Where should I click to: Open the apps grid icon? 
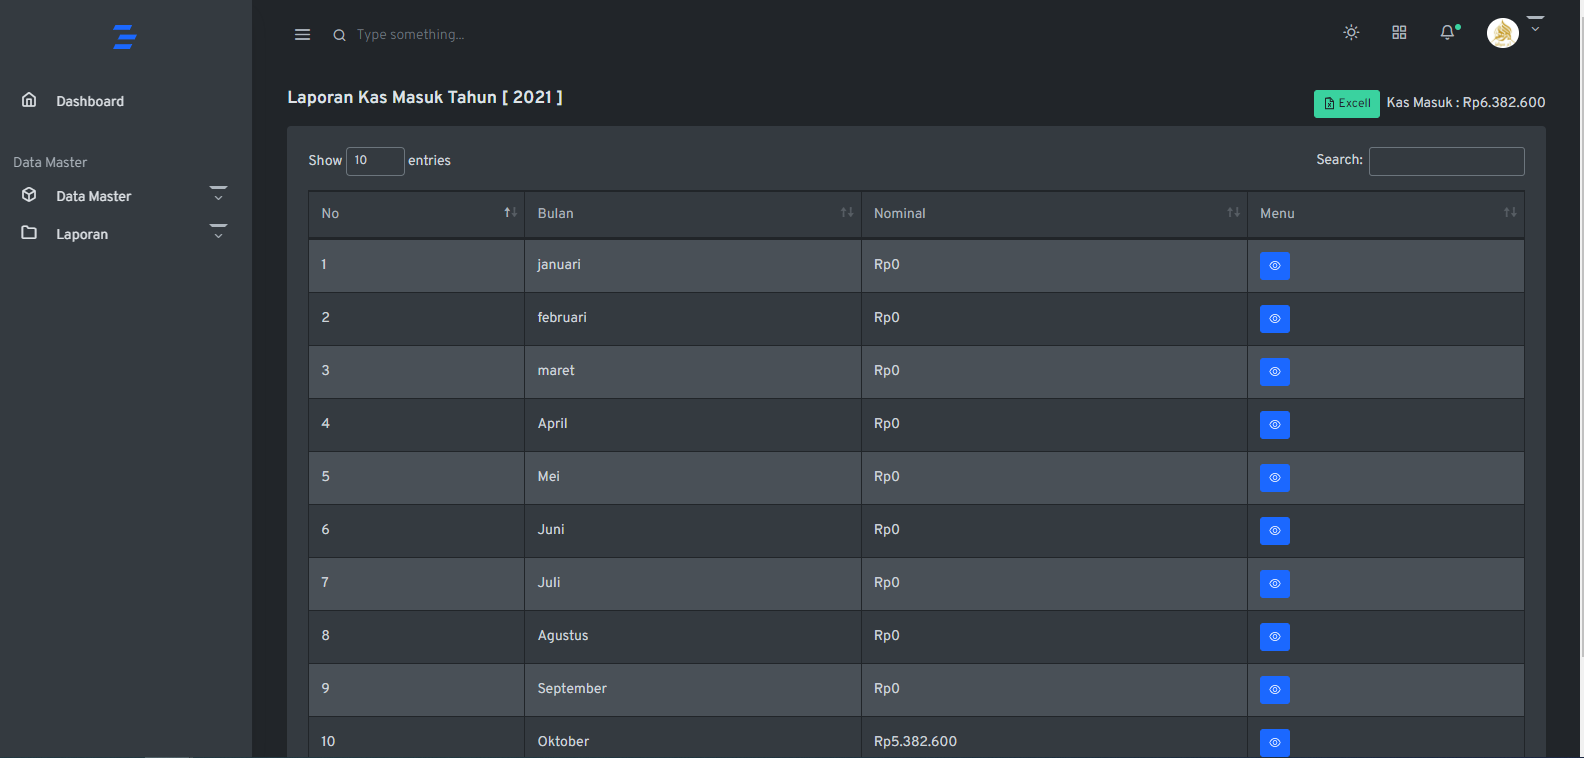point(1399,33)
